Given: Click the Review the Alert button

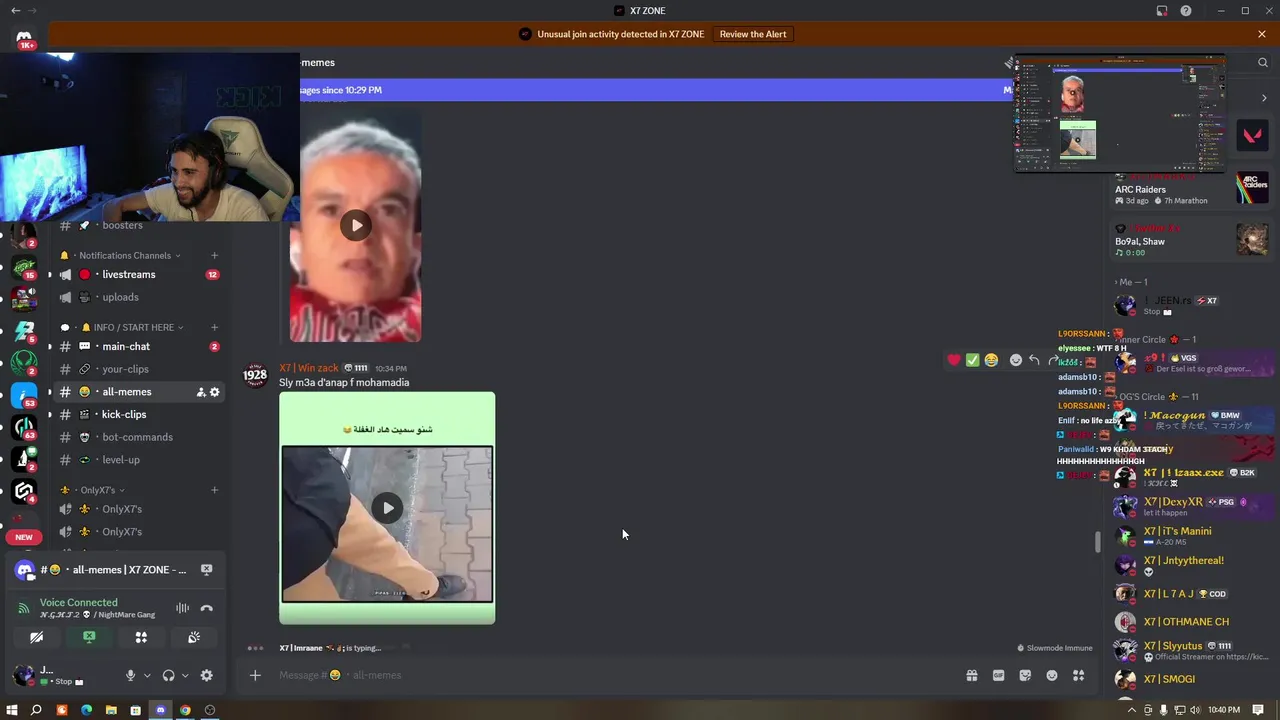Looking at the screenshot, I should (x=753, y=34).
